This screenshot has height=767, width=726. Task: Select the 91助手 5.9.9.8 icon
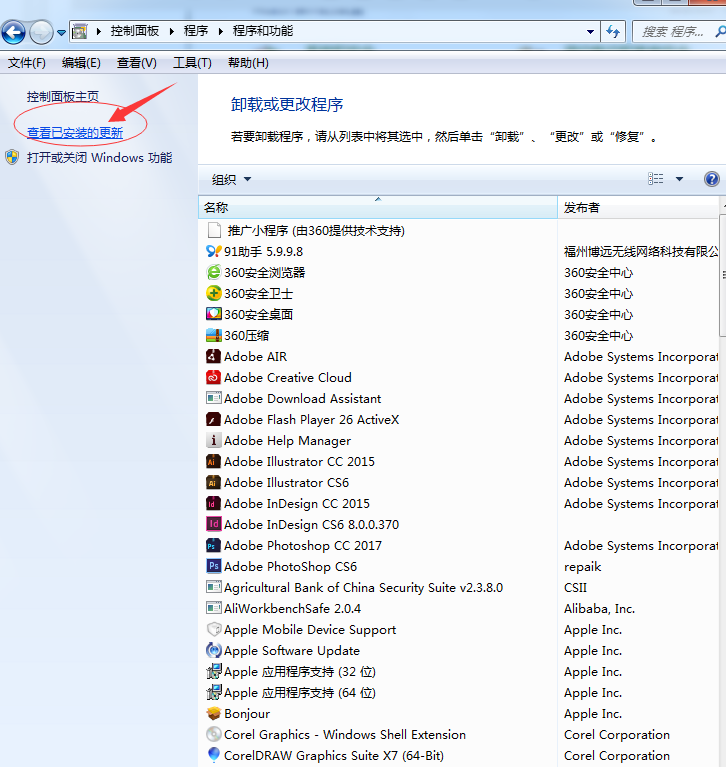(x=214, y=251)
